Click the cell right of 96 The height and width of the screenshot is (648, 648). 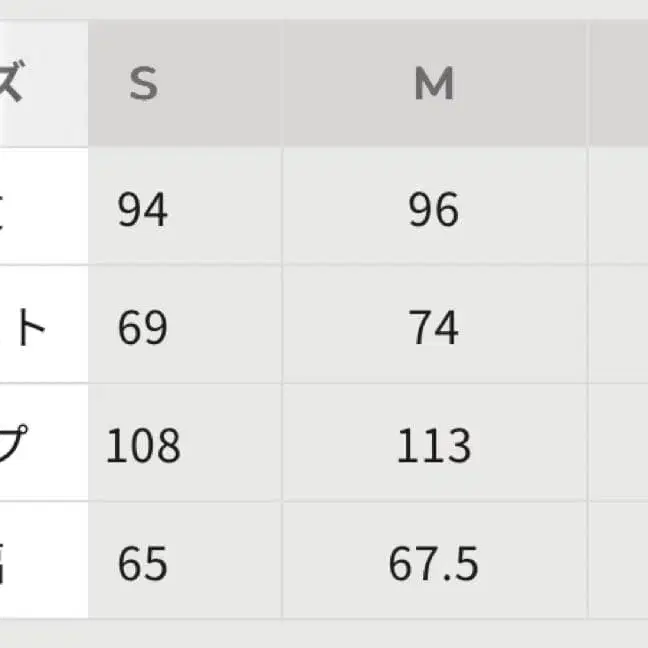(620, 210)
